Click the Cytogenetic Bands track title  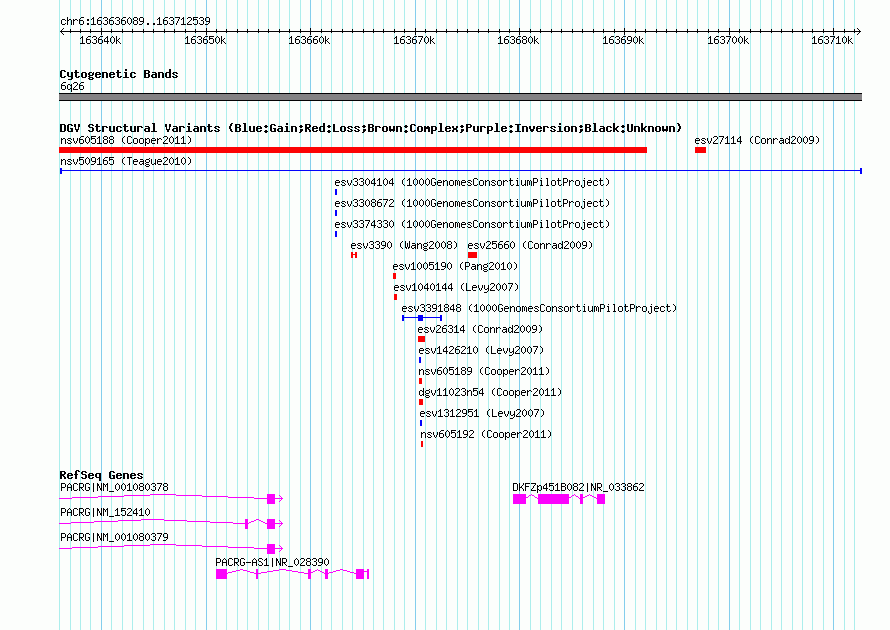pos(119,74)
